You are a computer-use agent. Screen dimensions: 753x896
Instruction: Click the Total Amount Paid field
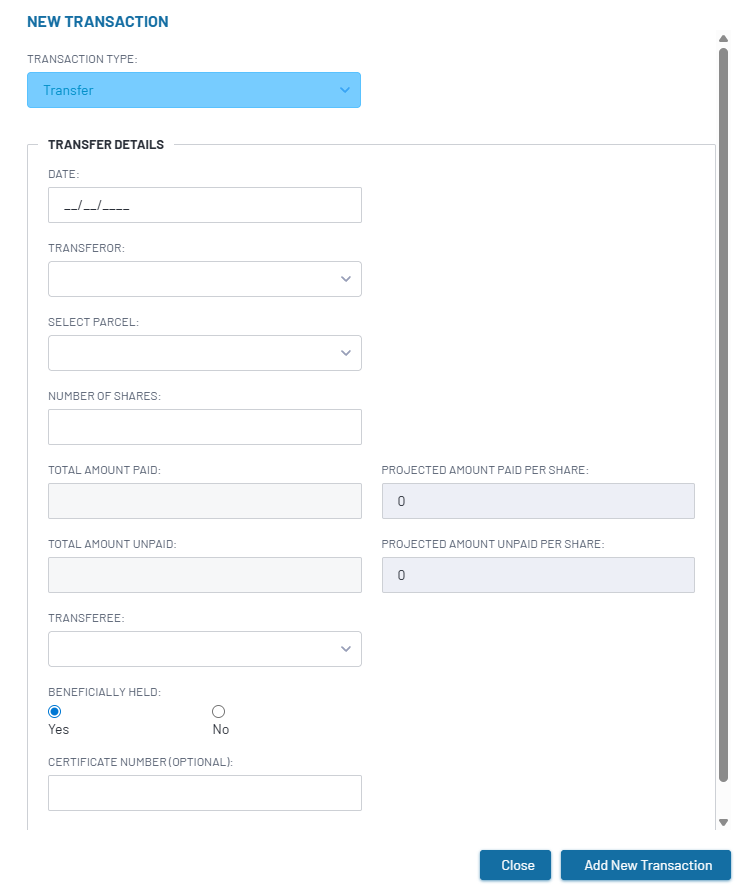(205, 501)
